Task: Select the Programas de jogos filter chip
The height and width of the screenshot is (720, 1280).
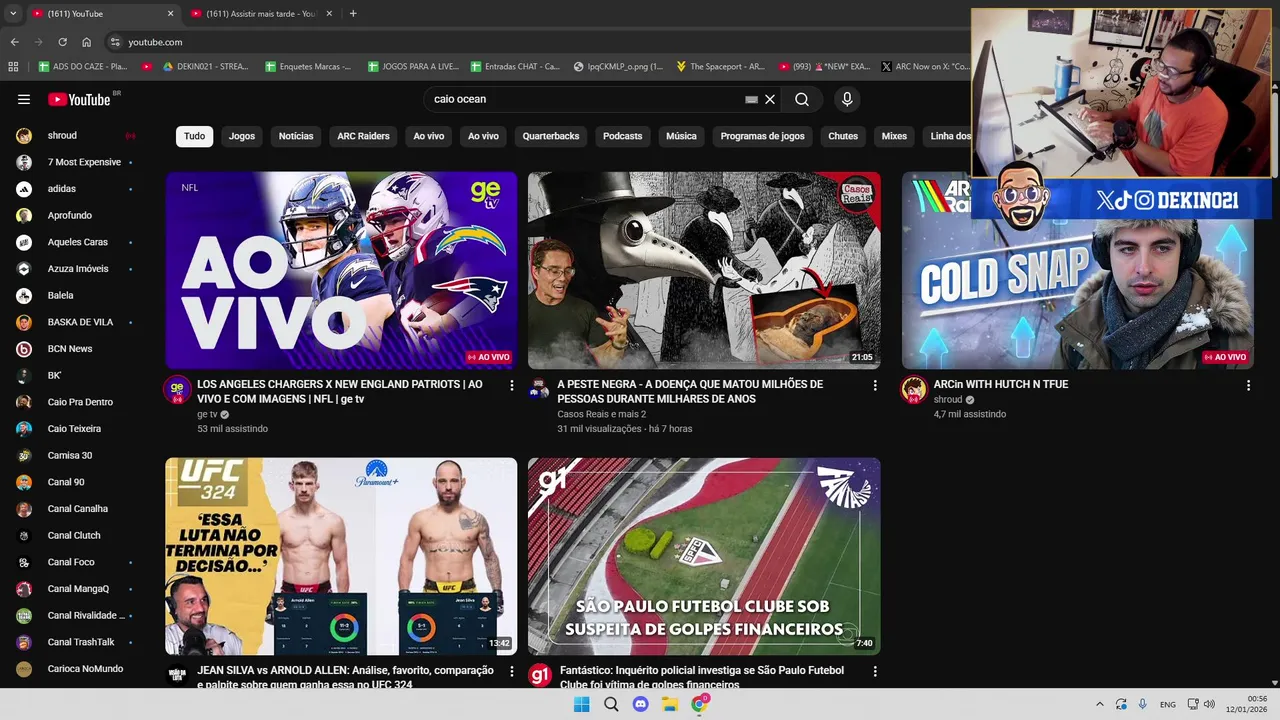Action: coord(762,136)
